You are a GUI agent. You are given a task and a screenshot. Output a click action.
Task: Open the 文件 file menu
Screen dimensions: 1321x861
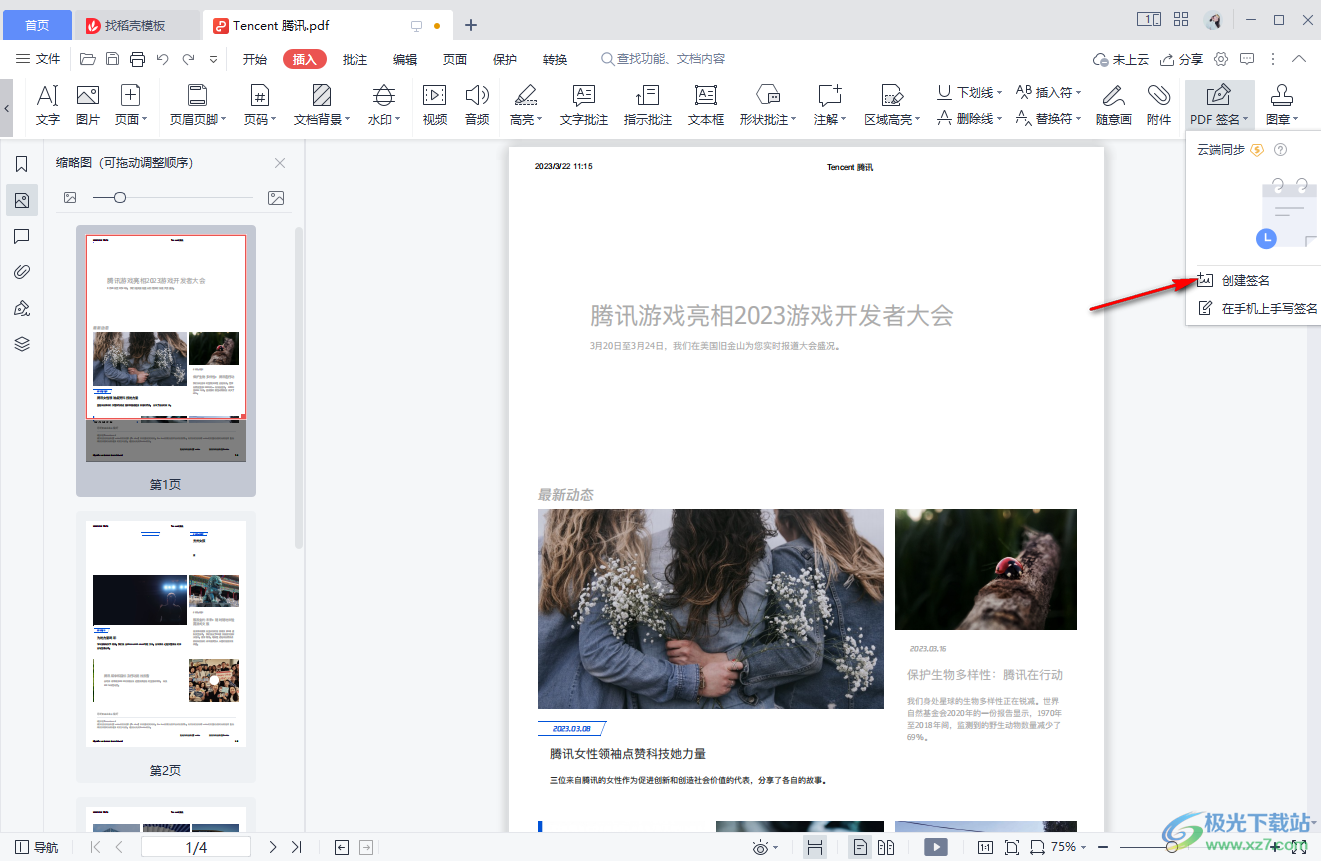38,59
